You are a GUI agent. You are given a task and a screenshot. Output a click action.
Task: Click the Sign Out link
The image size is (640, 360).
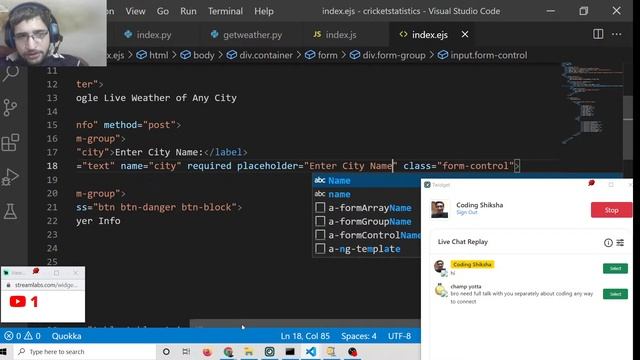click(467, 213)
